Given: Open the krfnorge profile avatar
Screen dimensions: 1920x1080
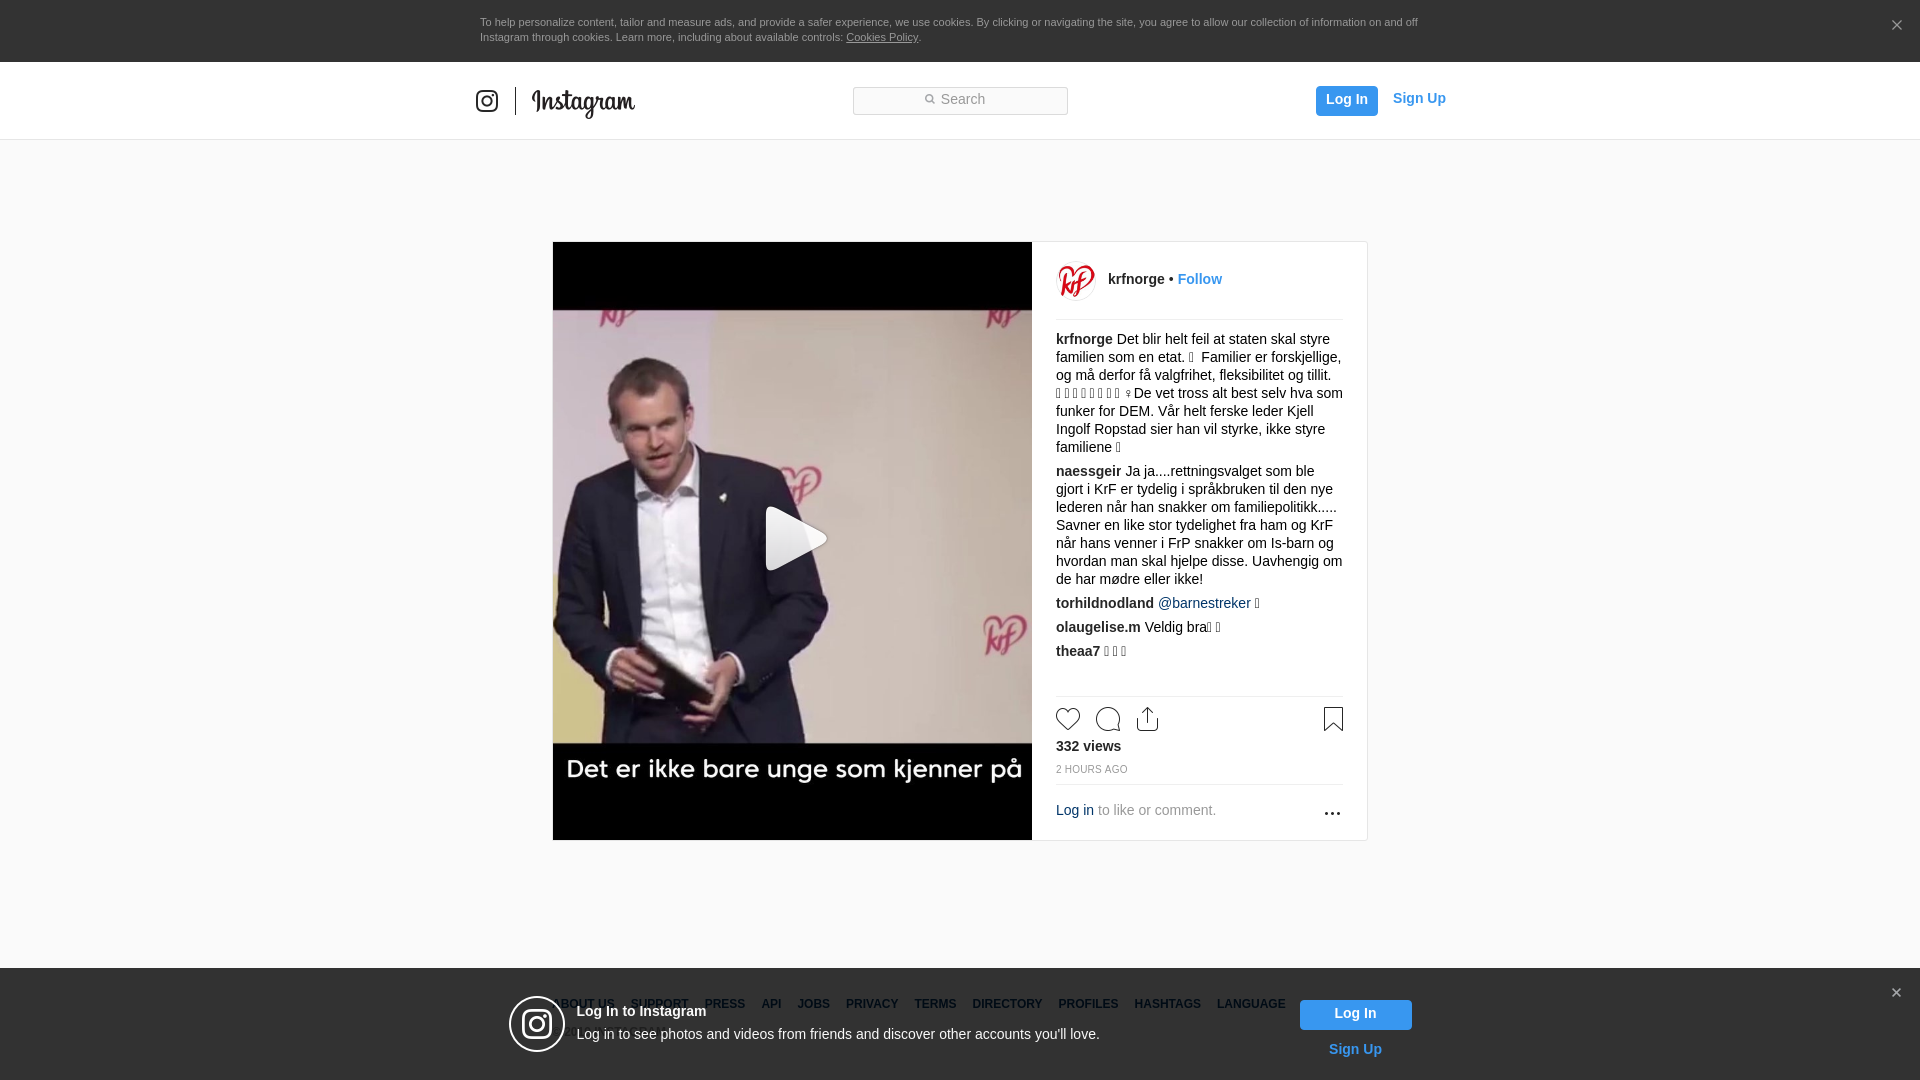Looking at the screenshot, I should tap(1077, 280).
